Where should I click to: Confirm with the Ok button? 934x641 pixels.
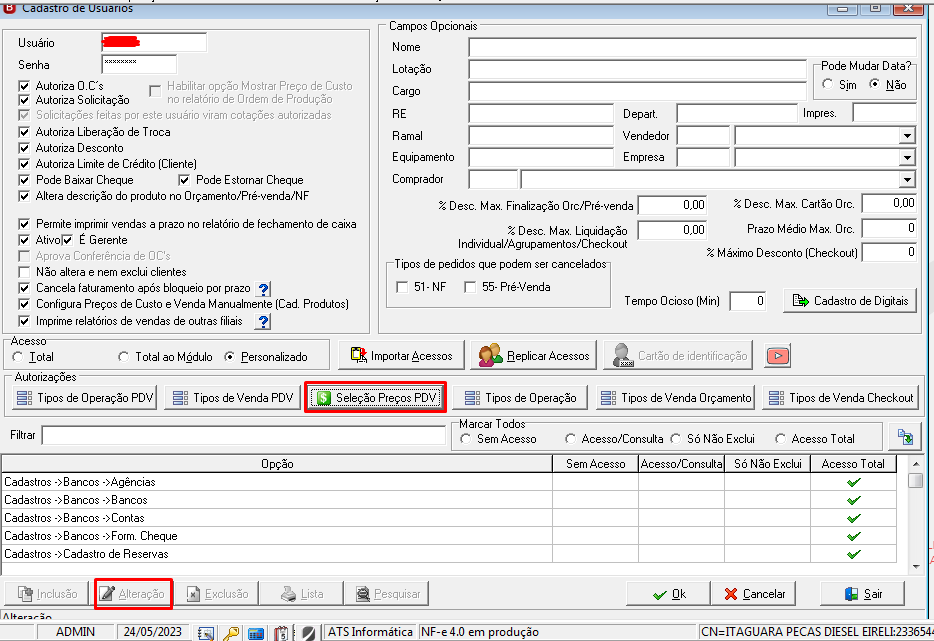pos(669,594)
